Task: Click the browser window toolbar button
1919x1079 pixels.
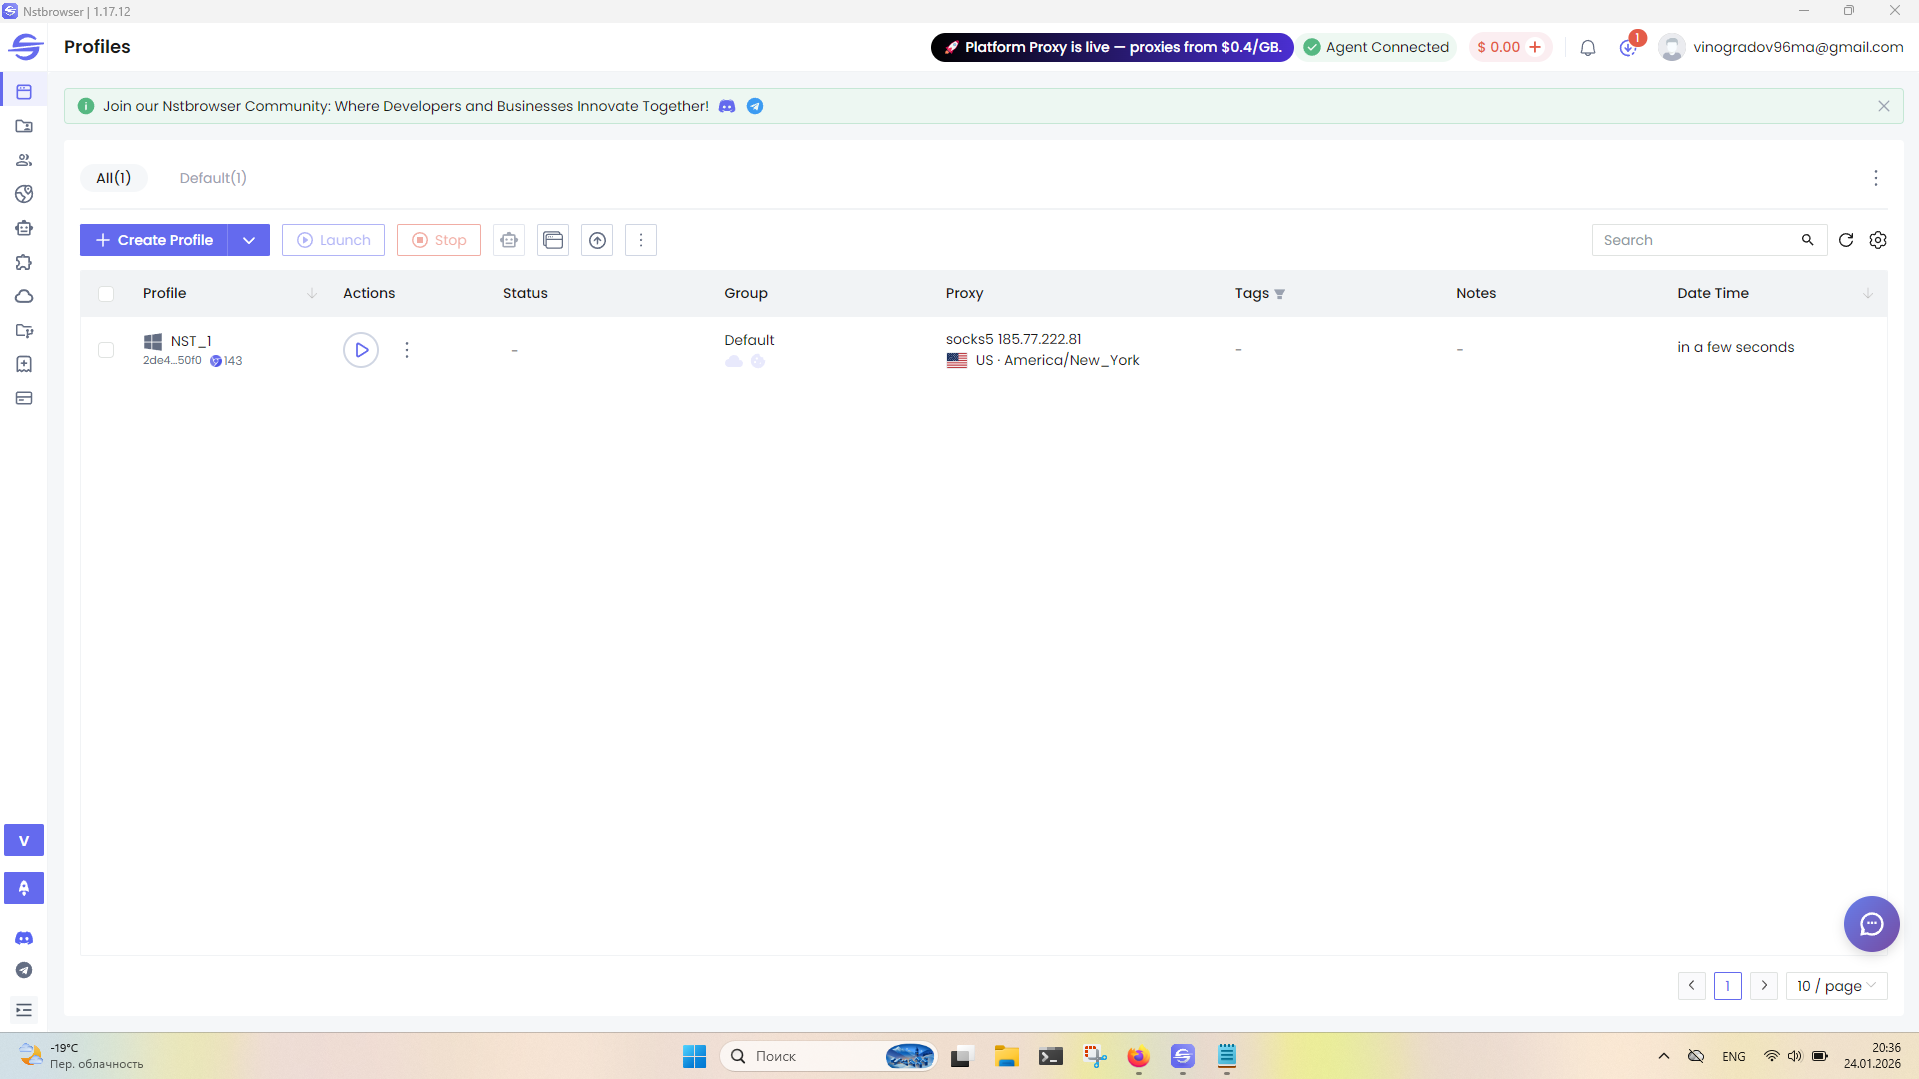Action: point(553,240)
